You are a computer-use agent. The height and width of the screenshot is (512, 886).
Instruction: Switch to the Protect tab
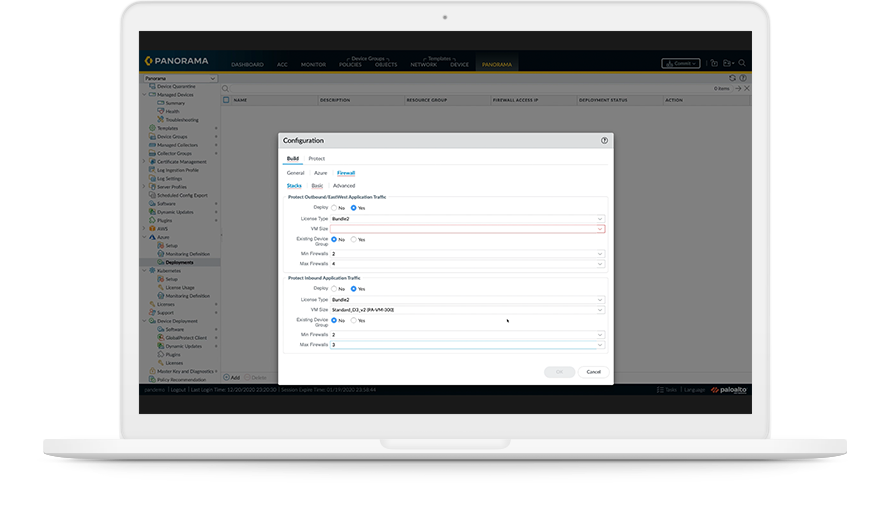click(x=316, y=159)
